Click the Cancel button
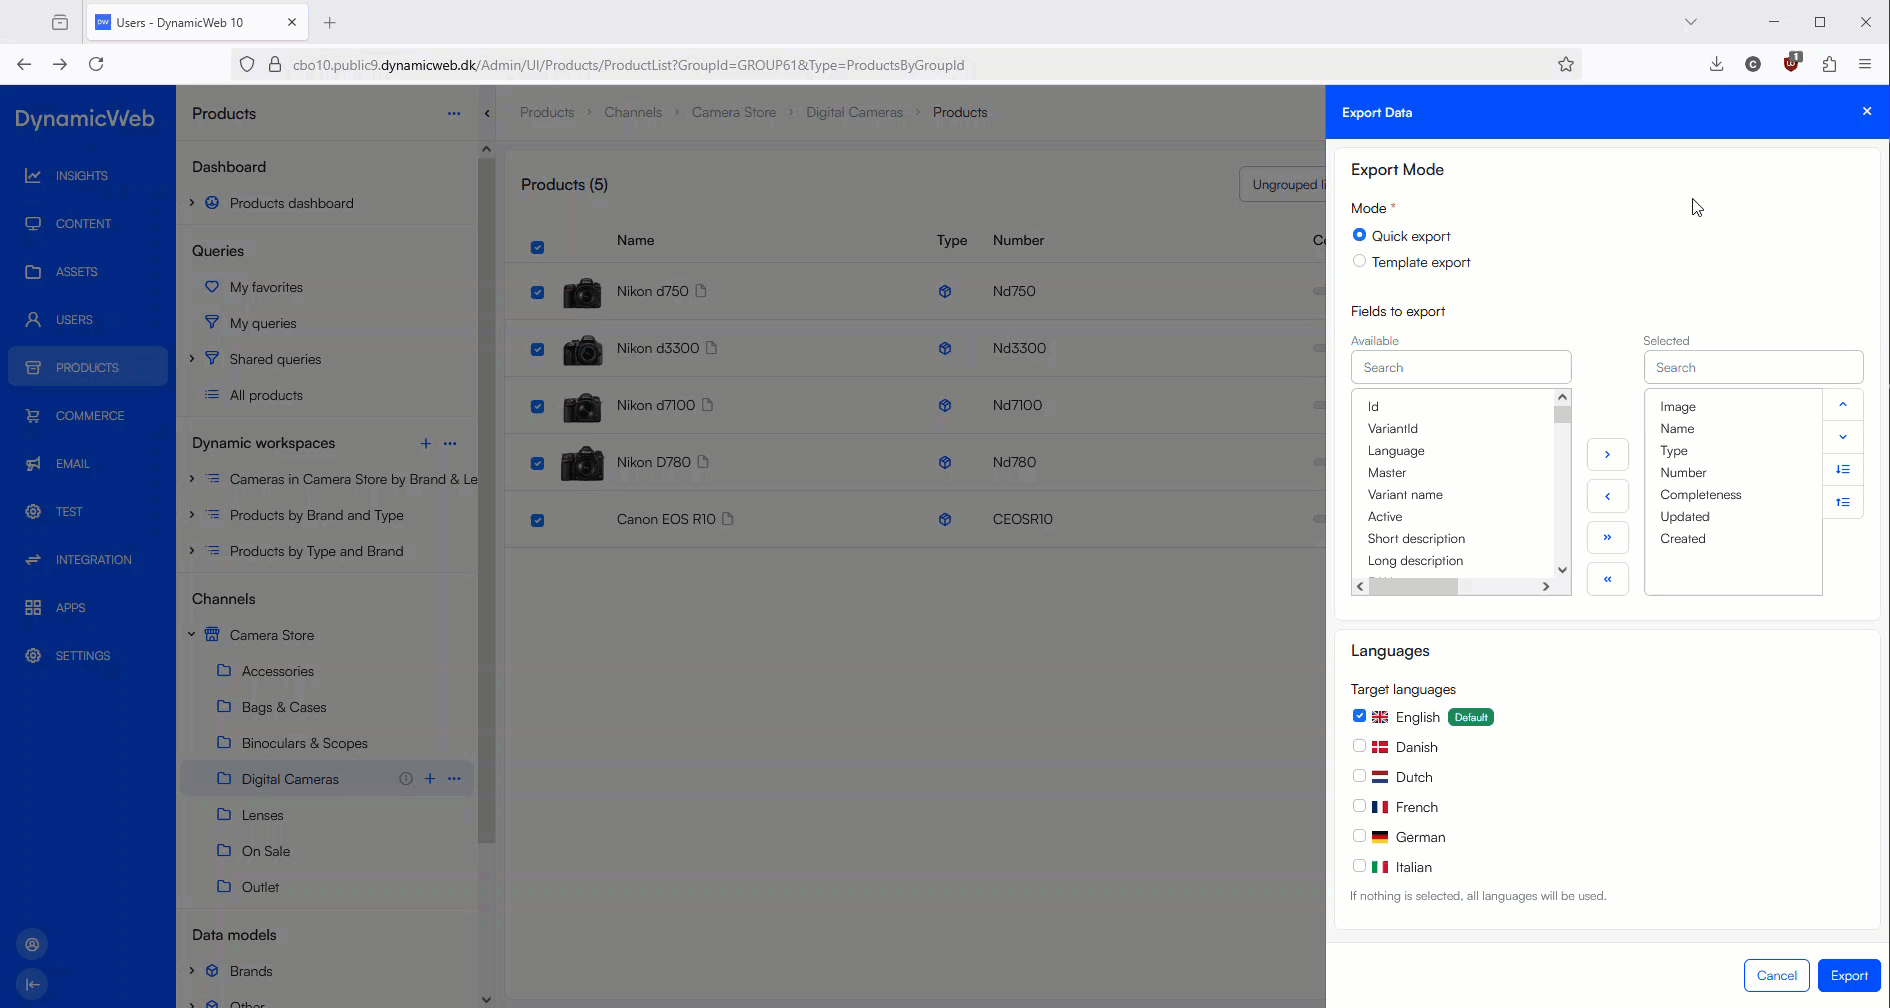This screenshot has width=1890, height=1008. [x=1776, y=976]
